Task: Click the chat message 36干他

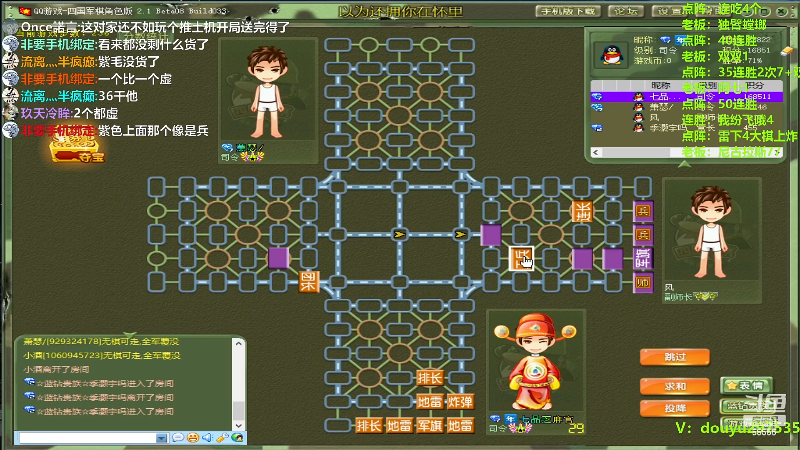Action: pos(118,96)
